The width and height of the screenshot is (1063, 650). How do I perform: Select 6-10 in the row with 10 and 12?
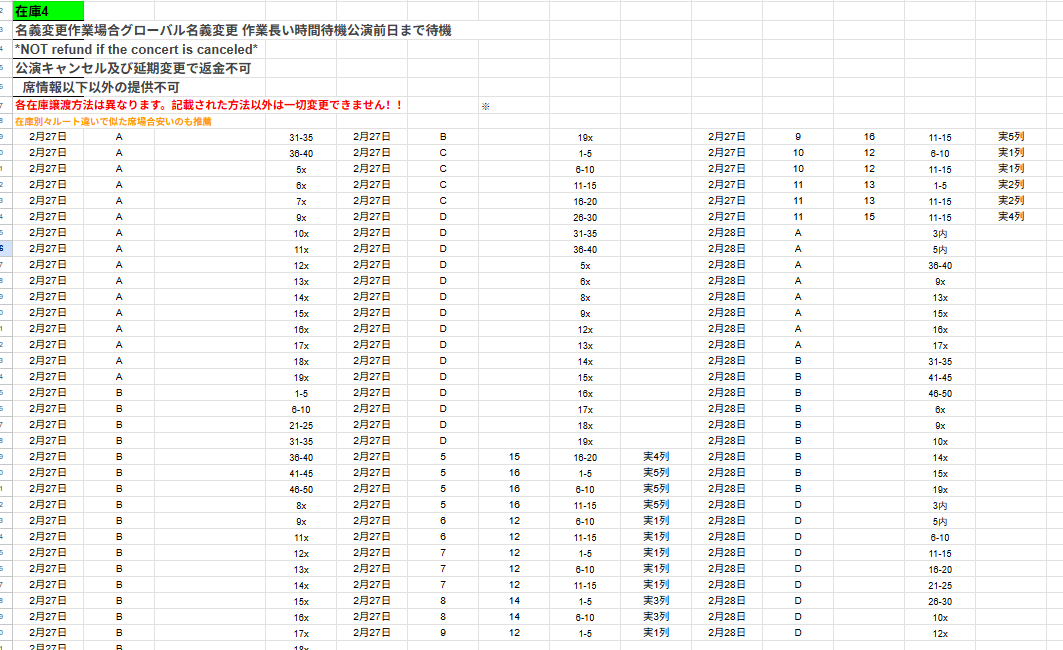940,154
